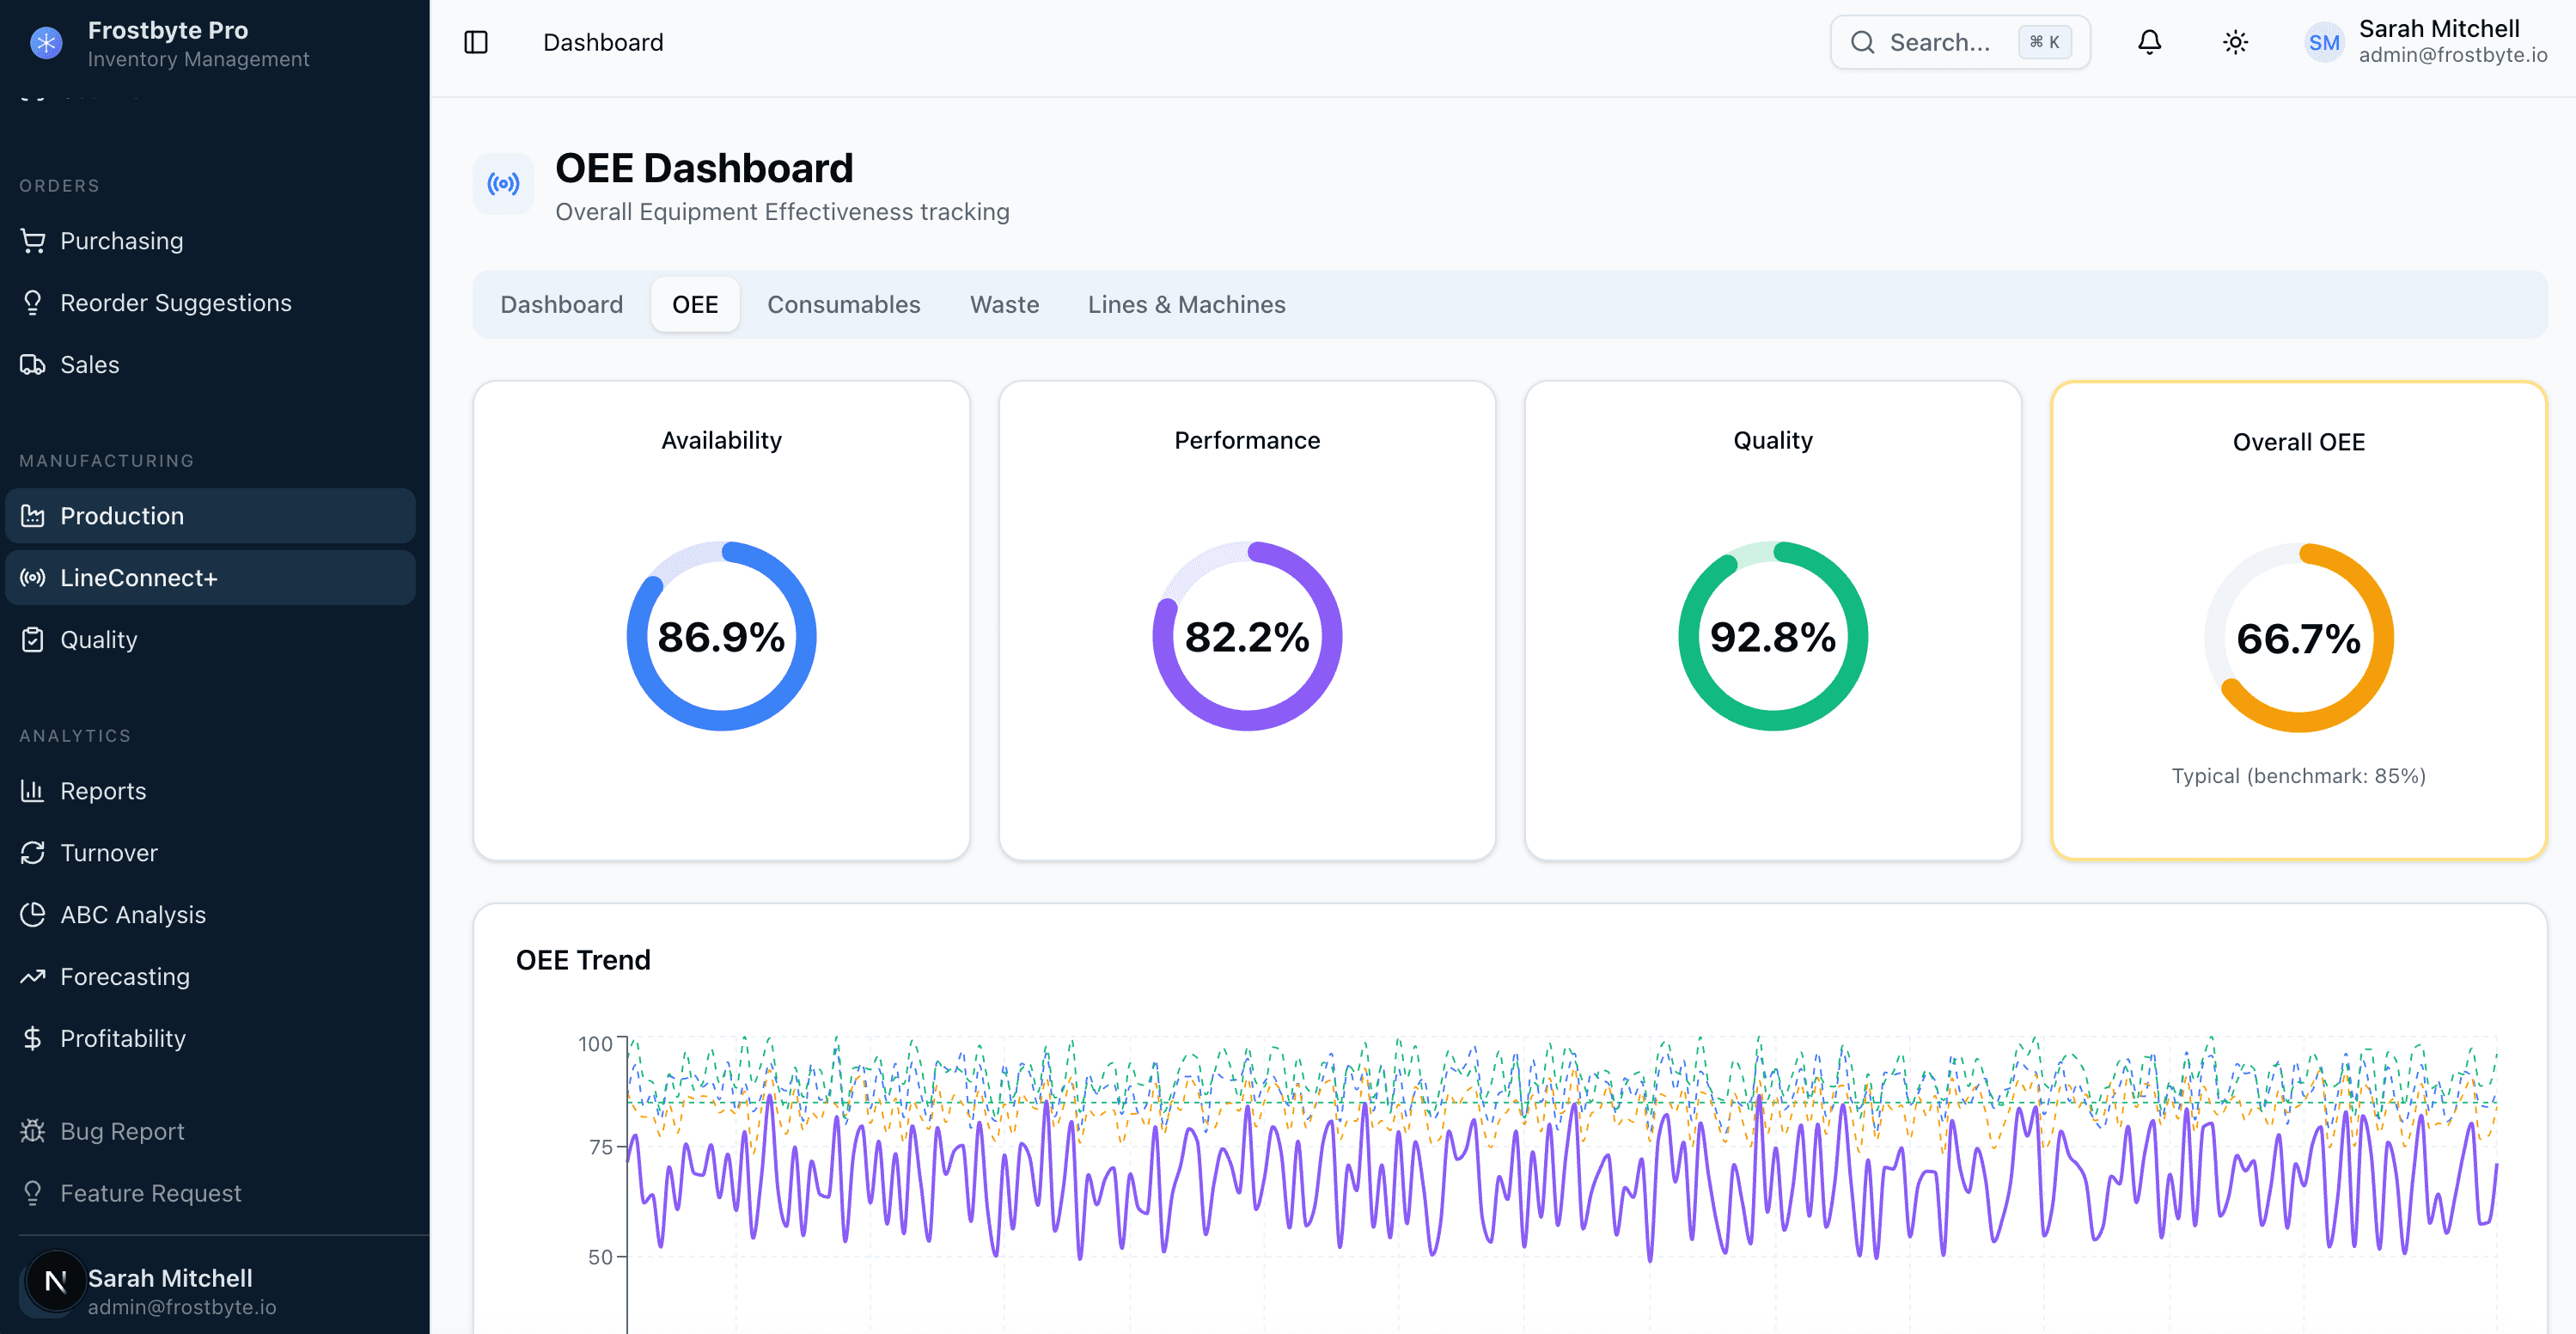View Lines & Machines
The width and height of the screenshot is (2576, 1334).
point(1186,304)
